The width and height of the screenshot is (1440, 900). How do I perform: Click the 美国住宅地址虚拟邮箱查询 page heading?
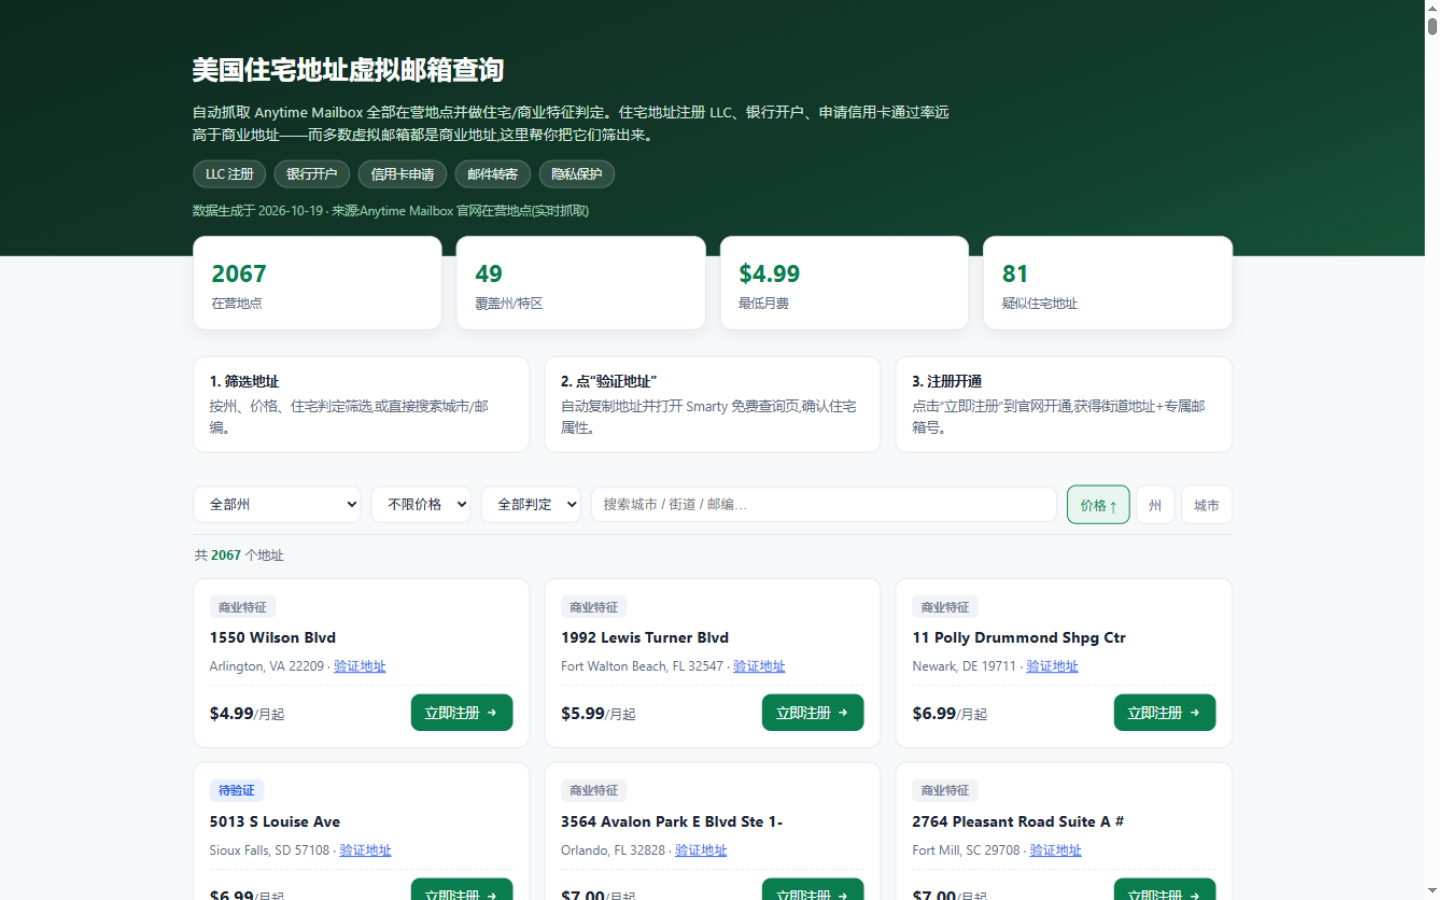348,70
